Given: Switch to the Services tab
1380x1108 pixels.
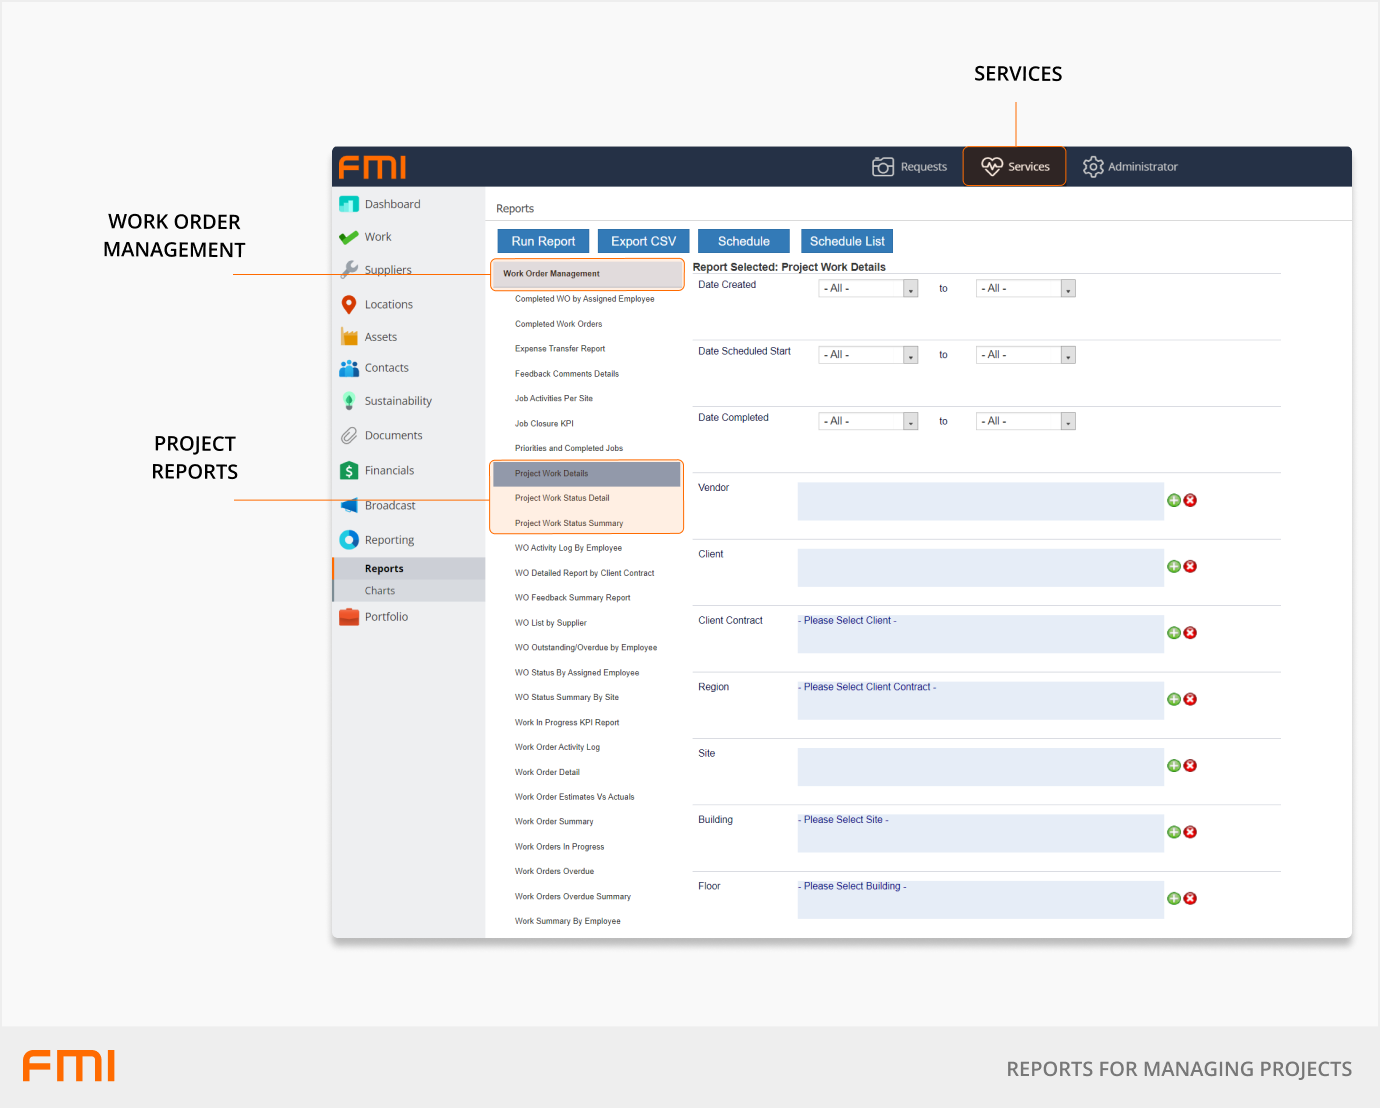Looking at the screenshot, I should click(1015, 167).
